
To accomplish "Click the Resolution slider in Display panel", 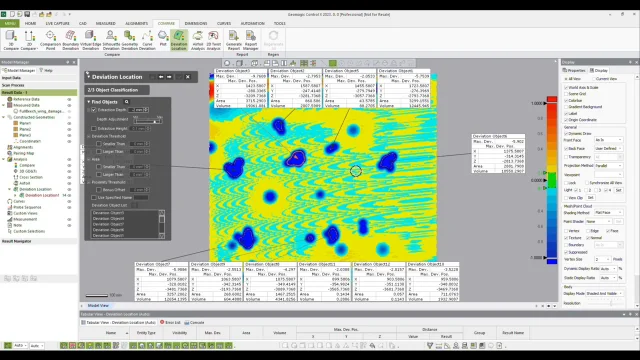I will click(605, 303).
